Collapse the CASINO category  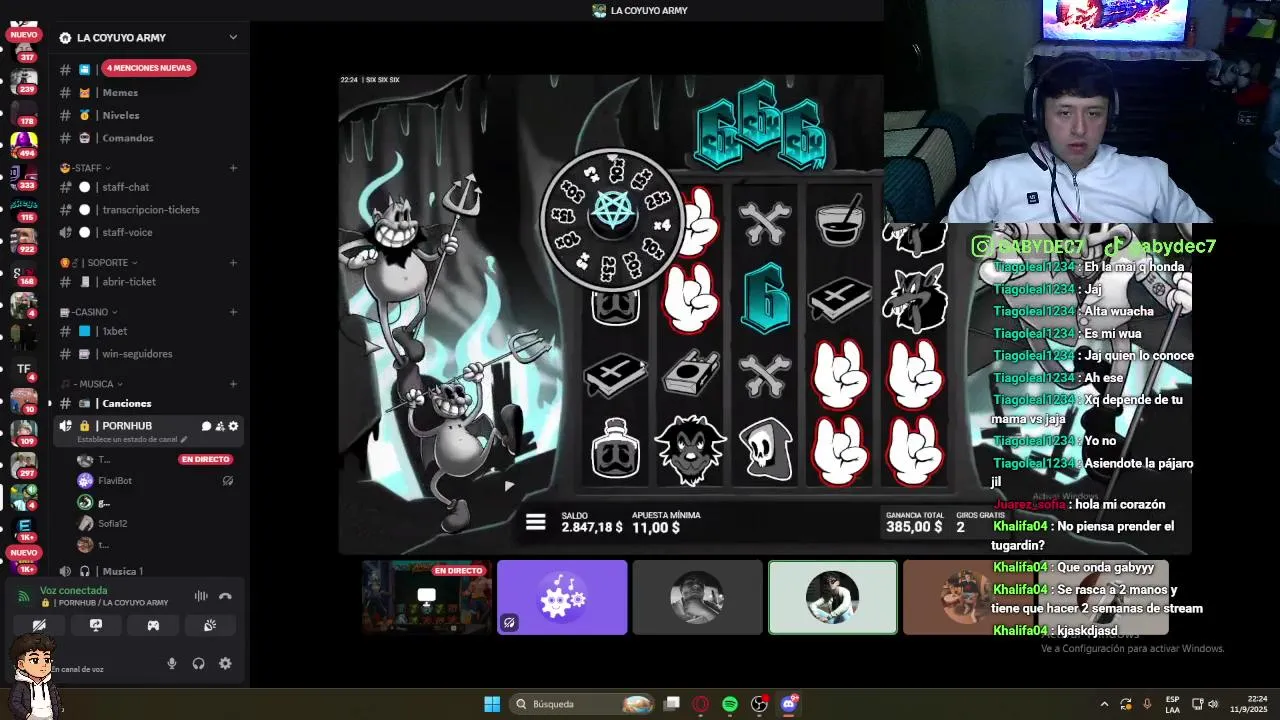pos(89,312)
